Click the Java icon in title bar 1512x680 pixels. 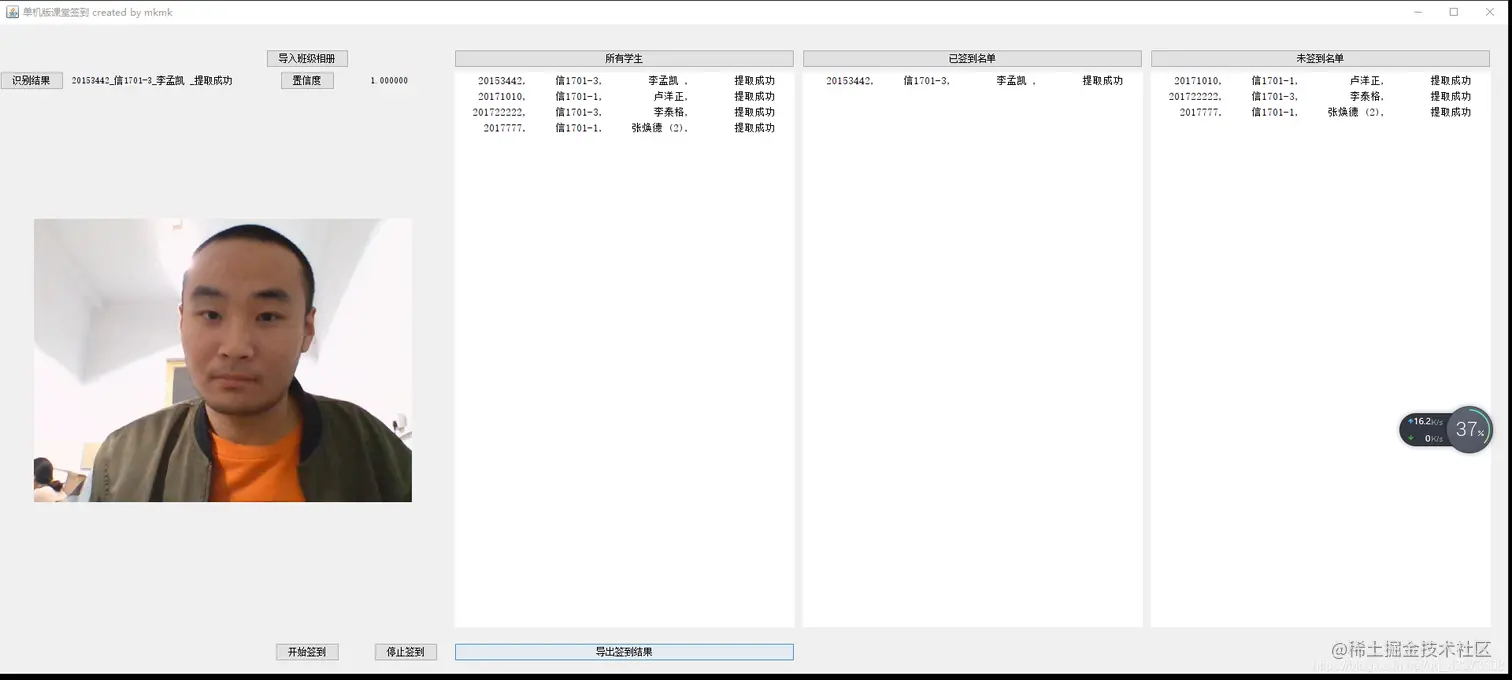(x=13, y=12)
